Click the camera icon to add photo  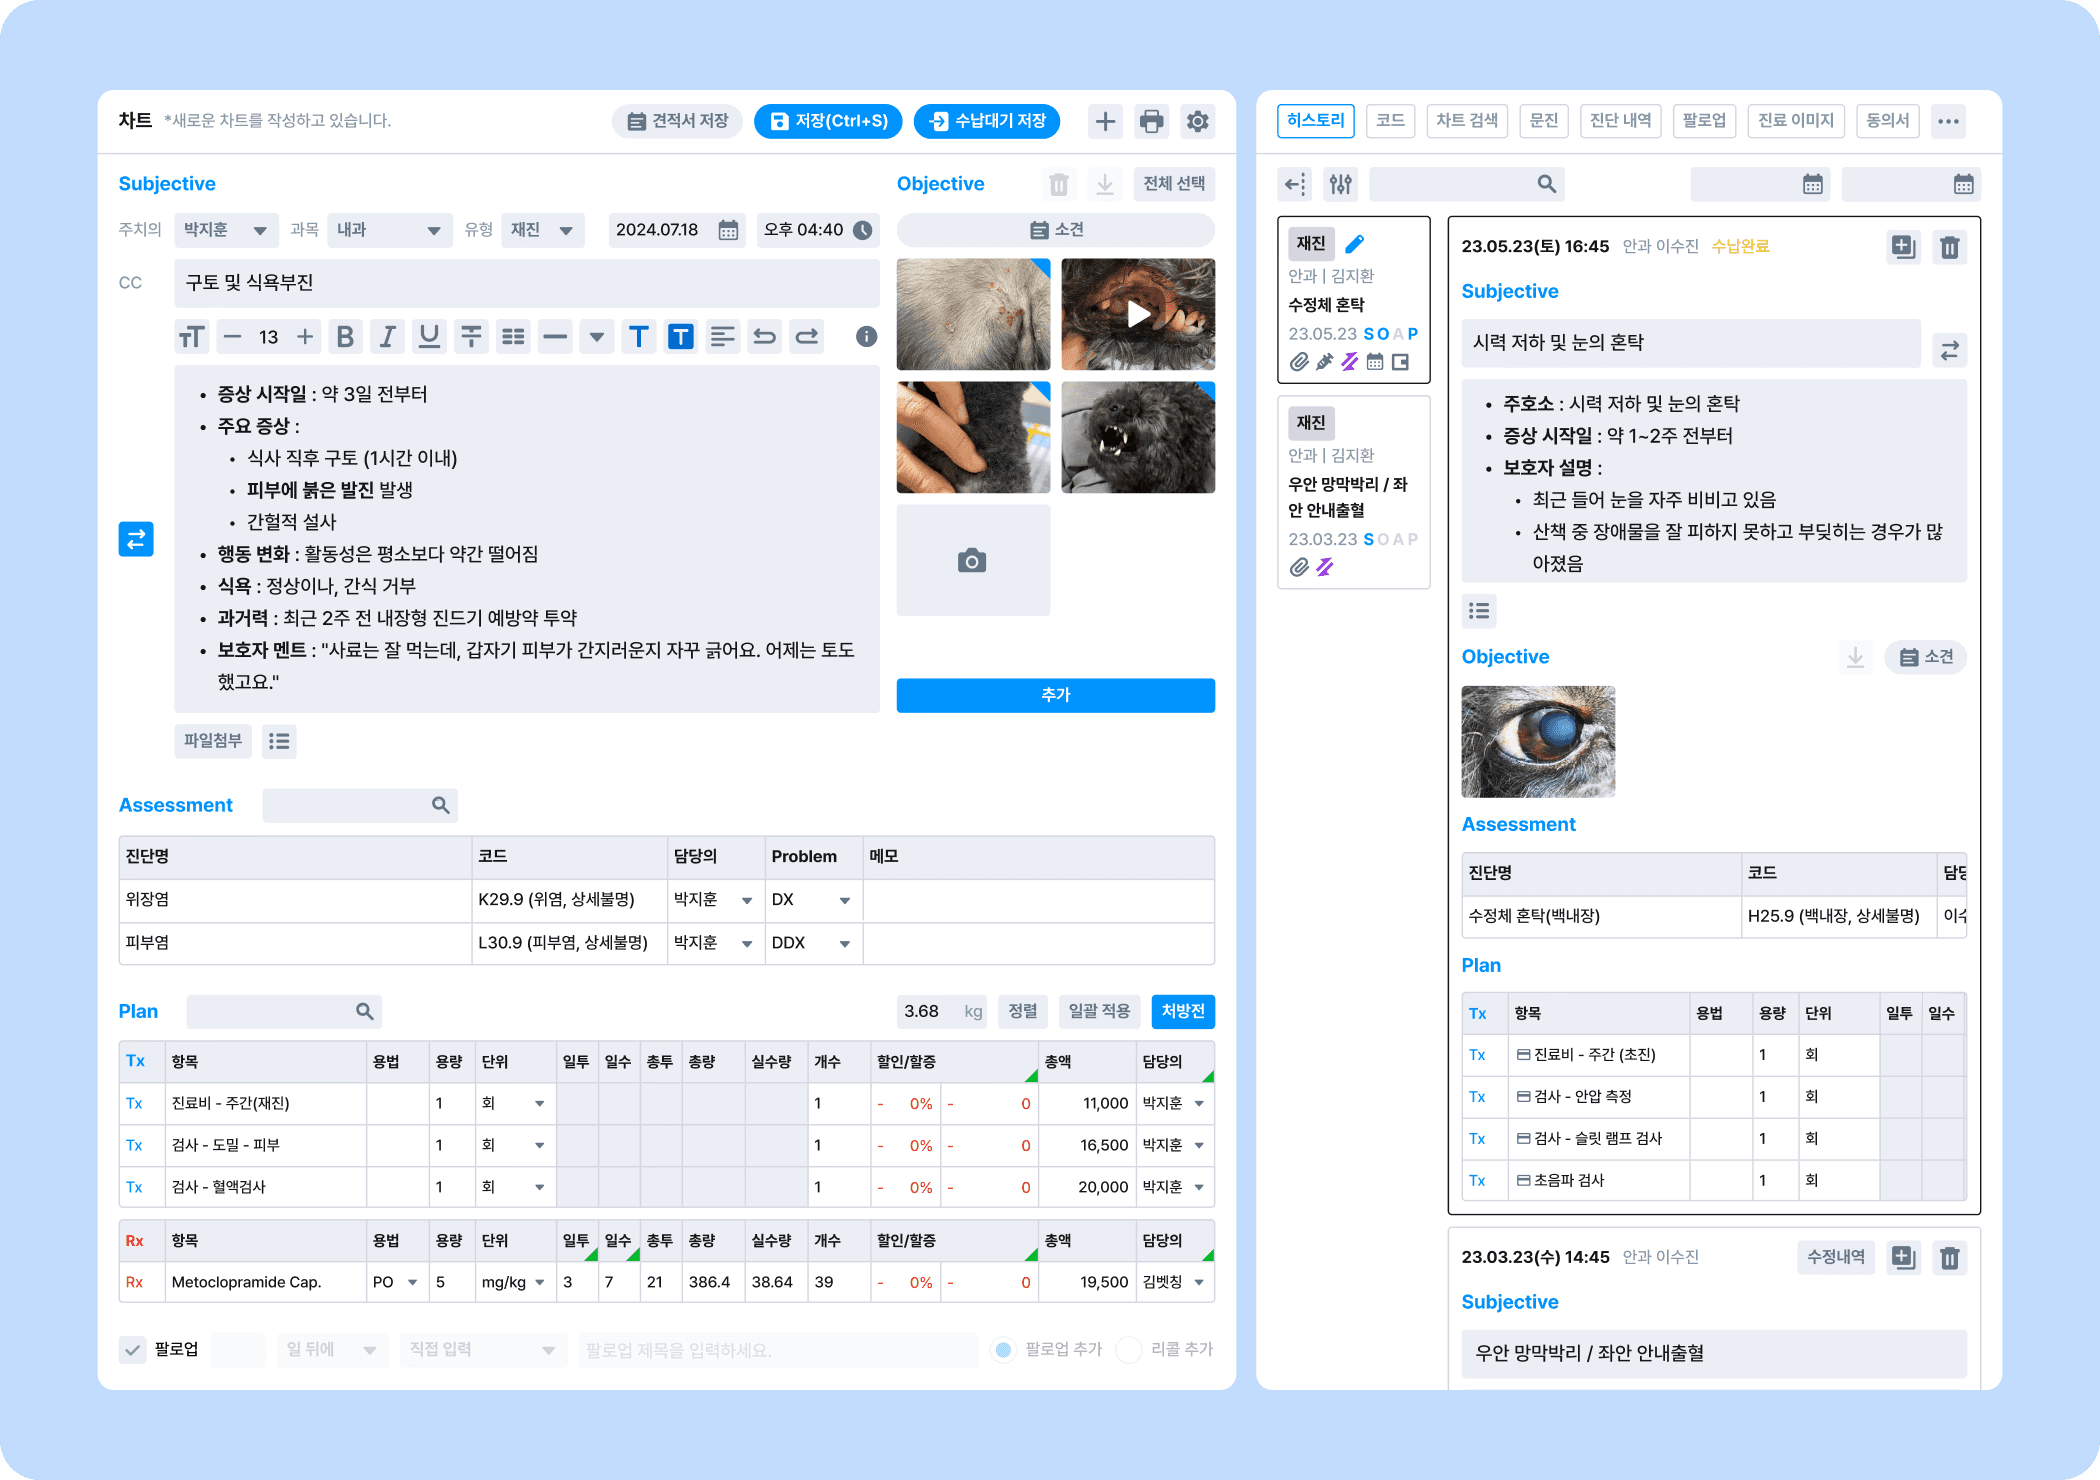pyautogui.click(x=972, y=560)
